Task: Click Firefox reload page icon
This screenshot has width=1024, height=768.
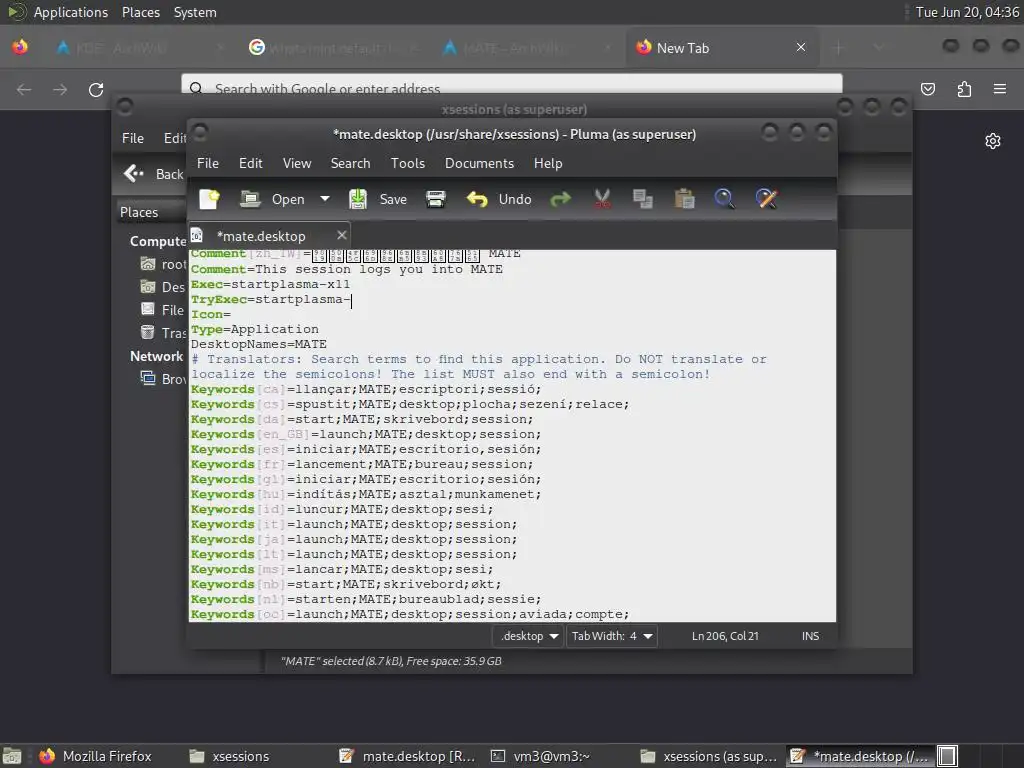Action: pyautogui.click(x=96, y=89)
